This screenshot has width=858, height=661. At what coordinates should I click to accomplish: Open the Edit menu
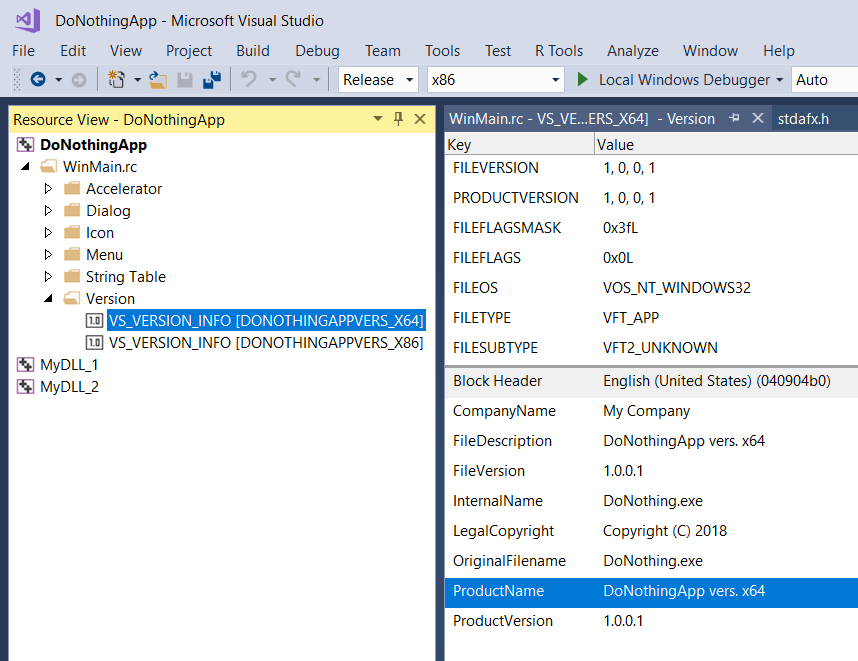pyautogui.click(x=73, y=51)
